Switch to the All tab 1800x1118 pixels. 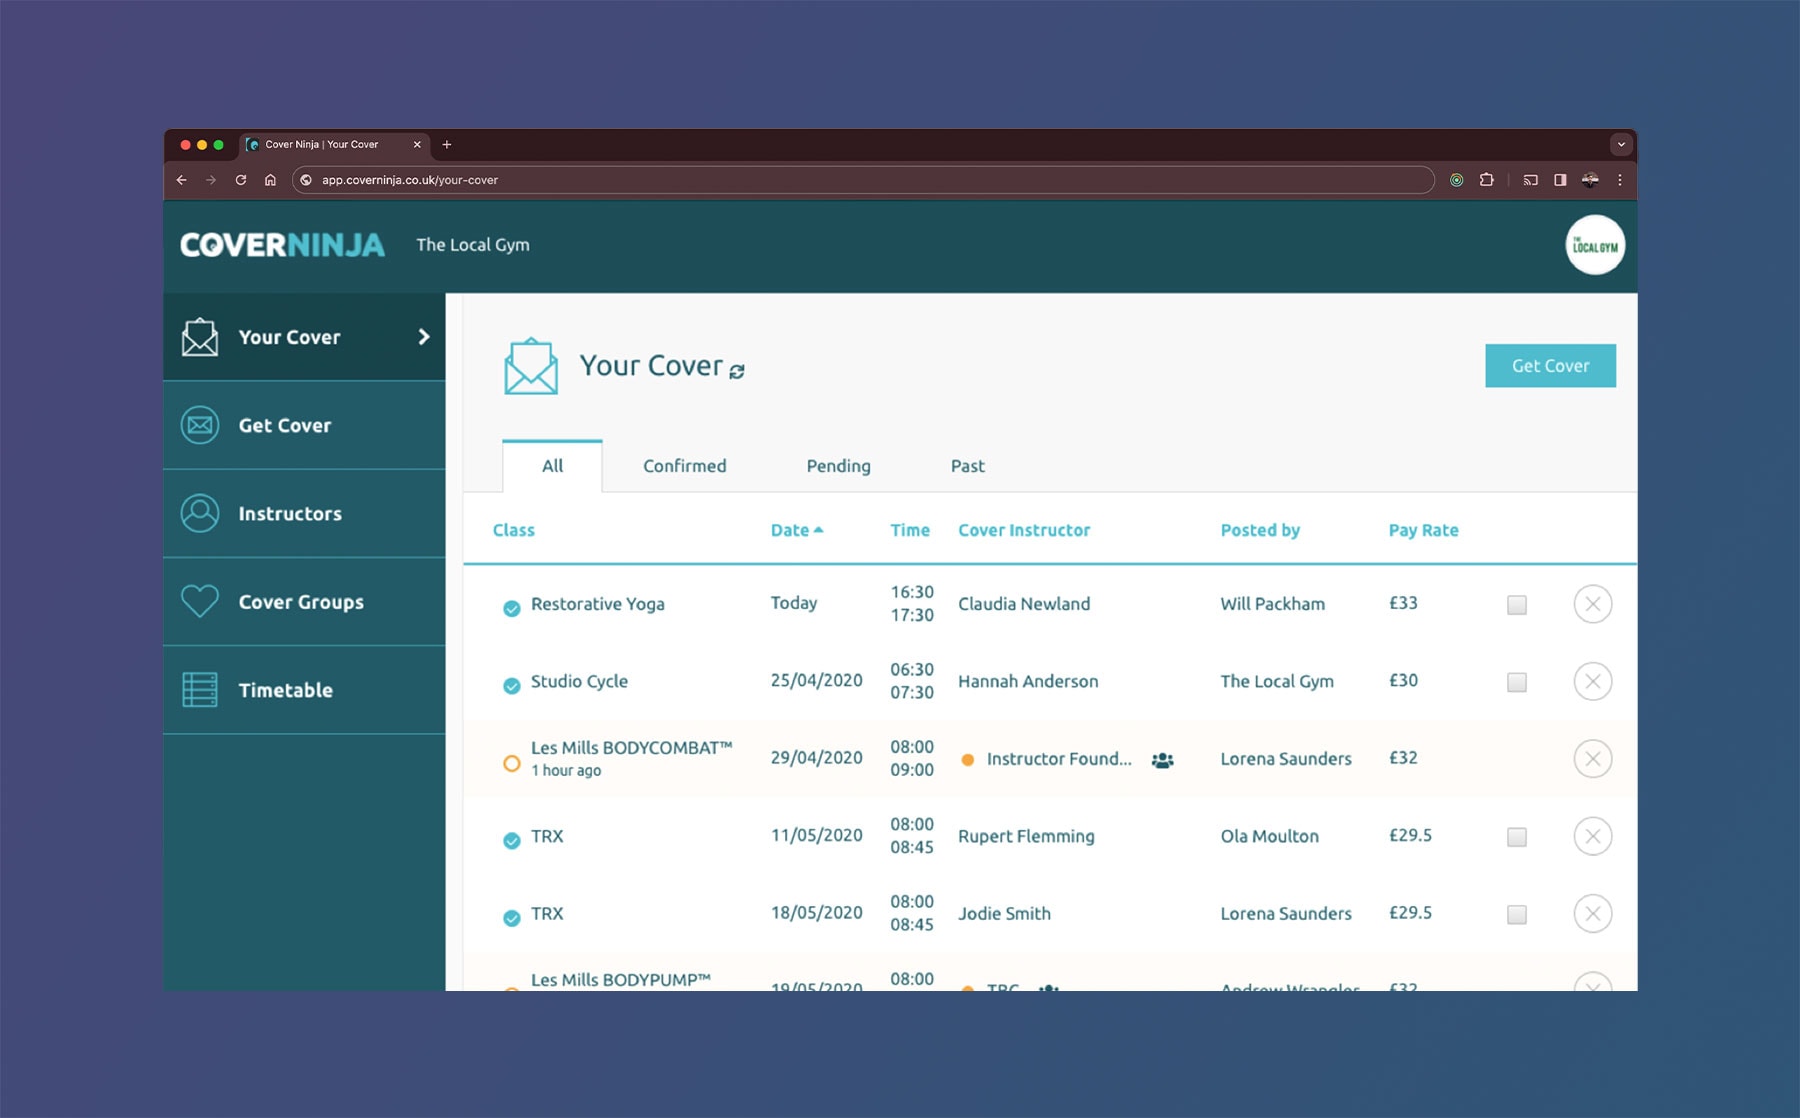pos(552,466)
